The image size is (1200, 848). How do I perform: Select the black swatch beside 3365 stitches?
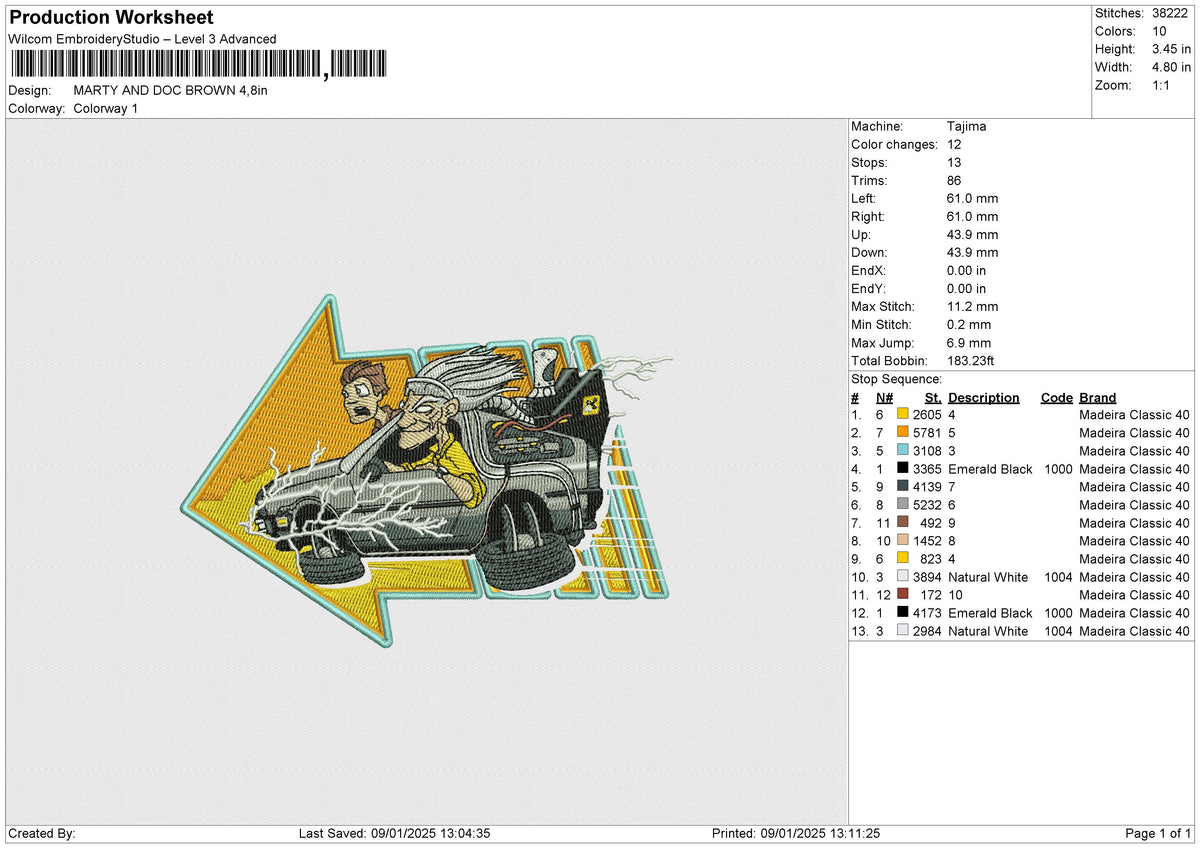(903, 469)
